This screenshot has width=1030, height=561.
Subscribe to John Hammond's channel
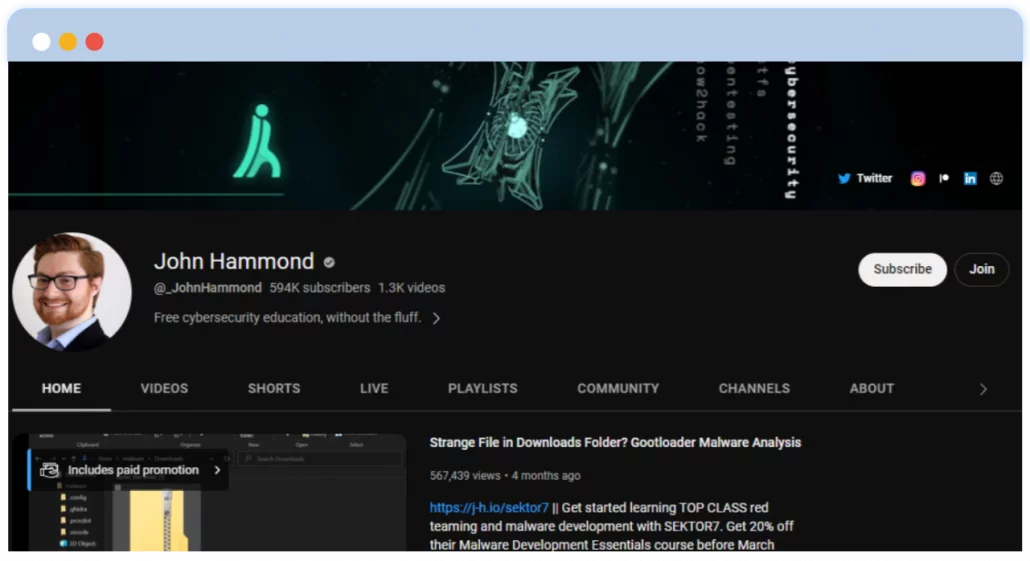[x=902, y=269]
